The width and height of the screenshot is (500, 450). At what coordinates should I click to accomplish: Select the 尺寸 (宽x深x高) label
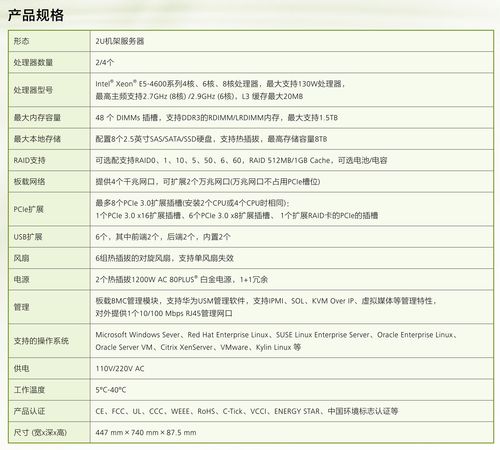[x=40, y=433]
